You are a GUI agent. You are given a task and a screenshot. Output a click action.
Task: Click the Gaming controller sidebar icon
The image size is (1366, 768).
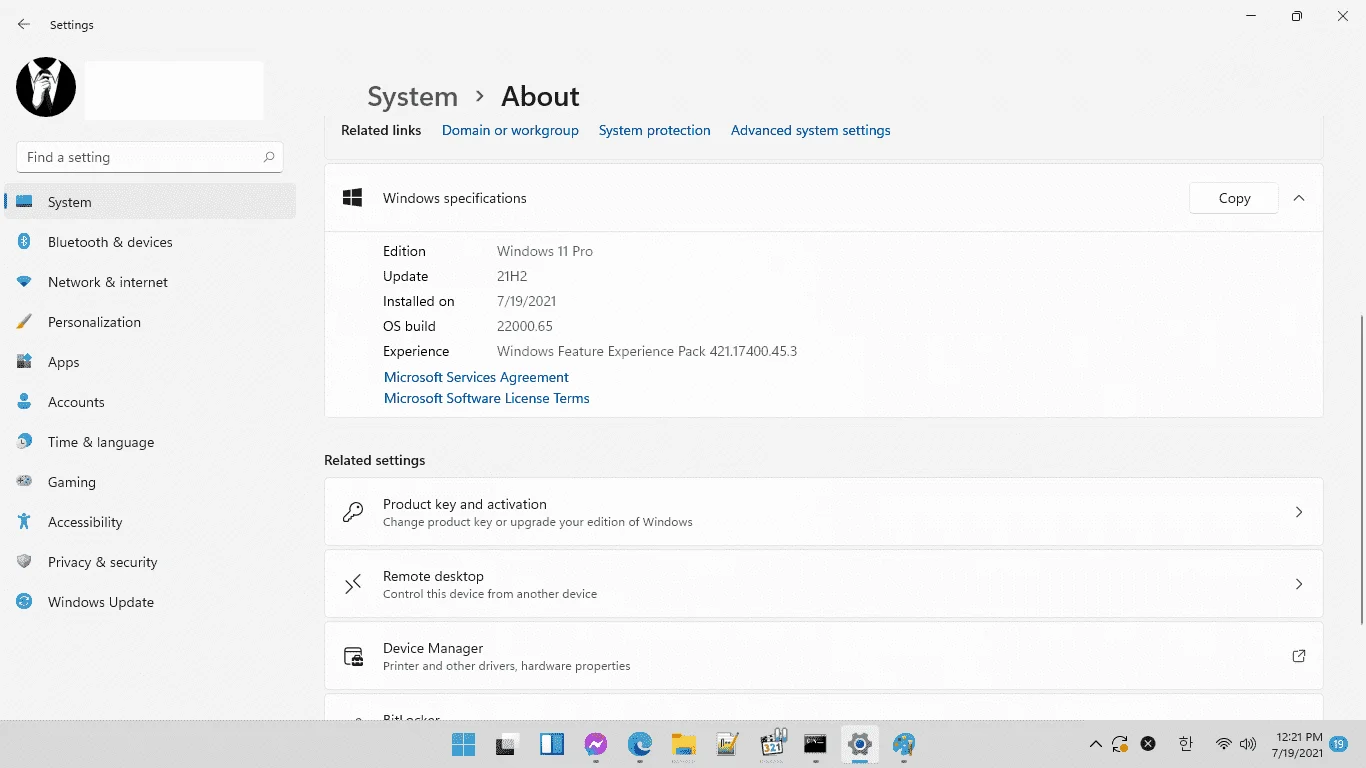(25, 482)
